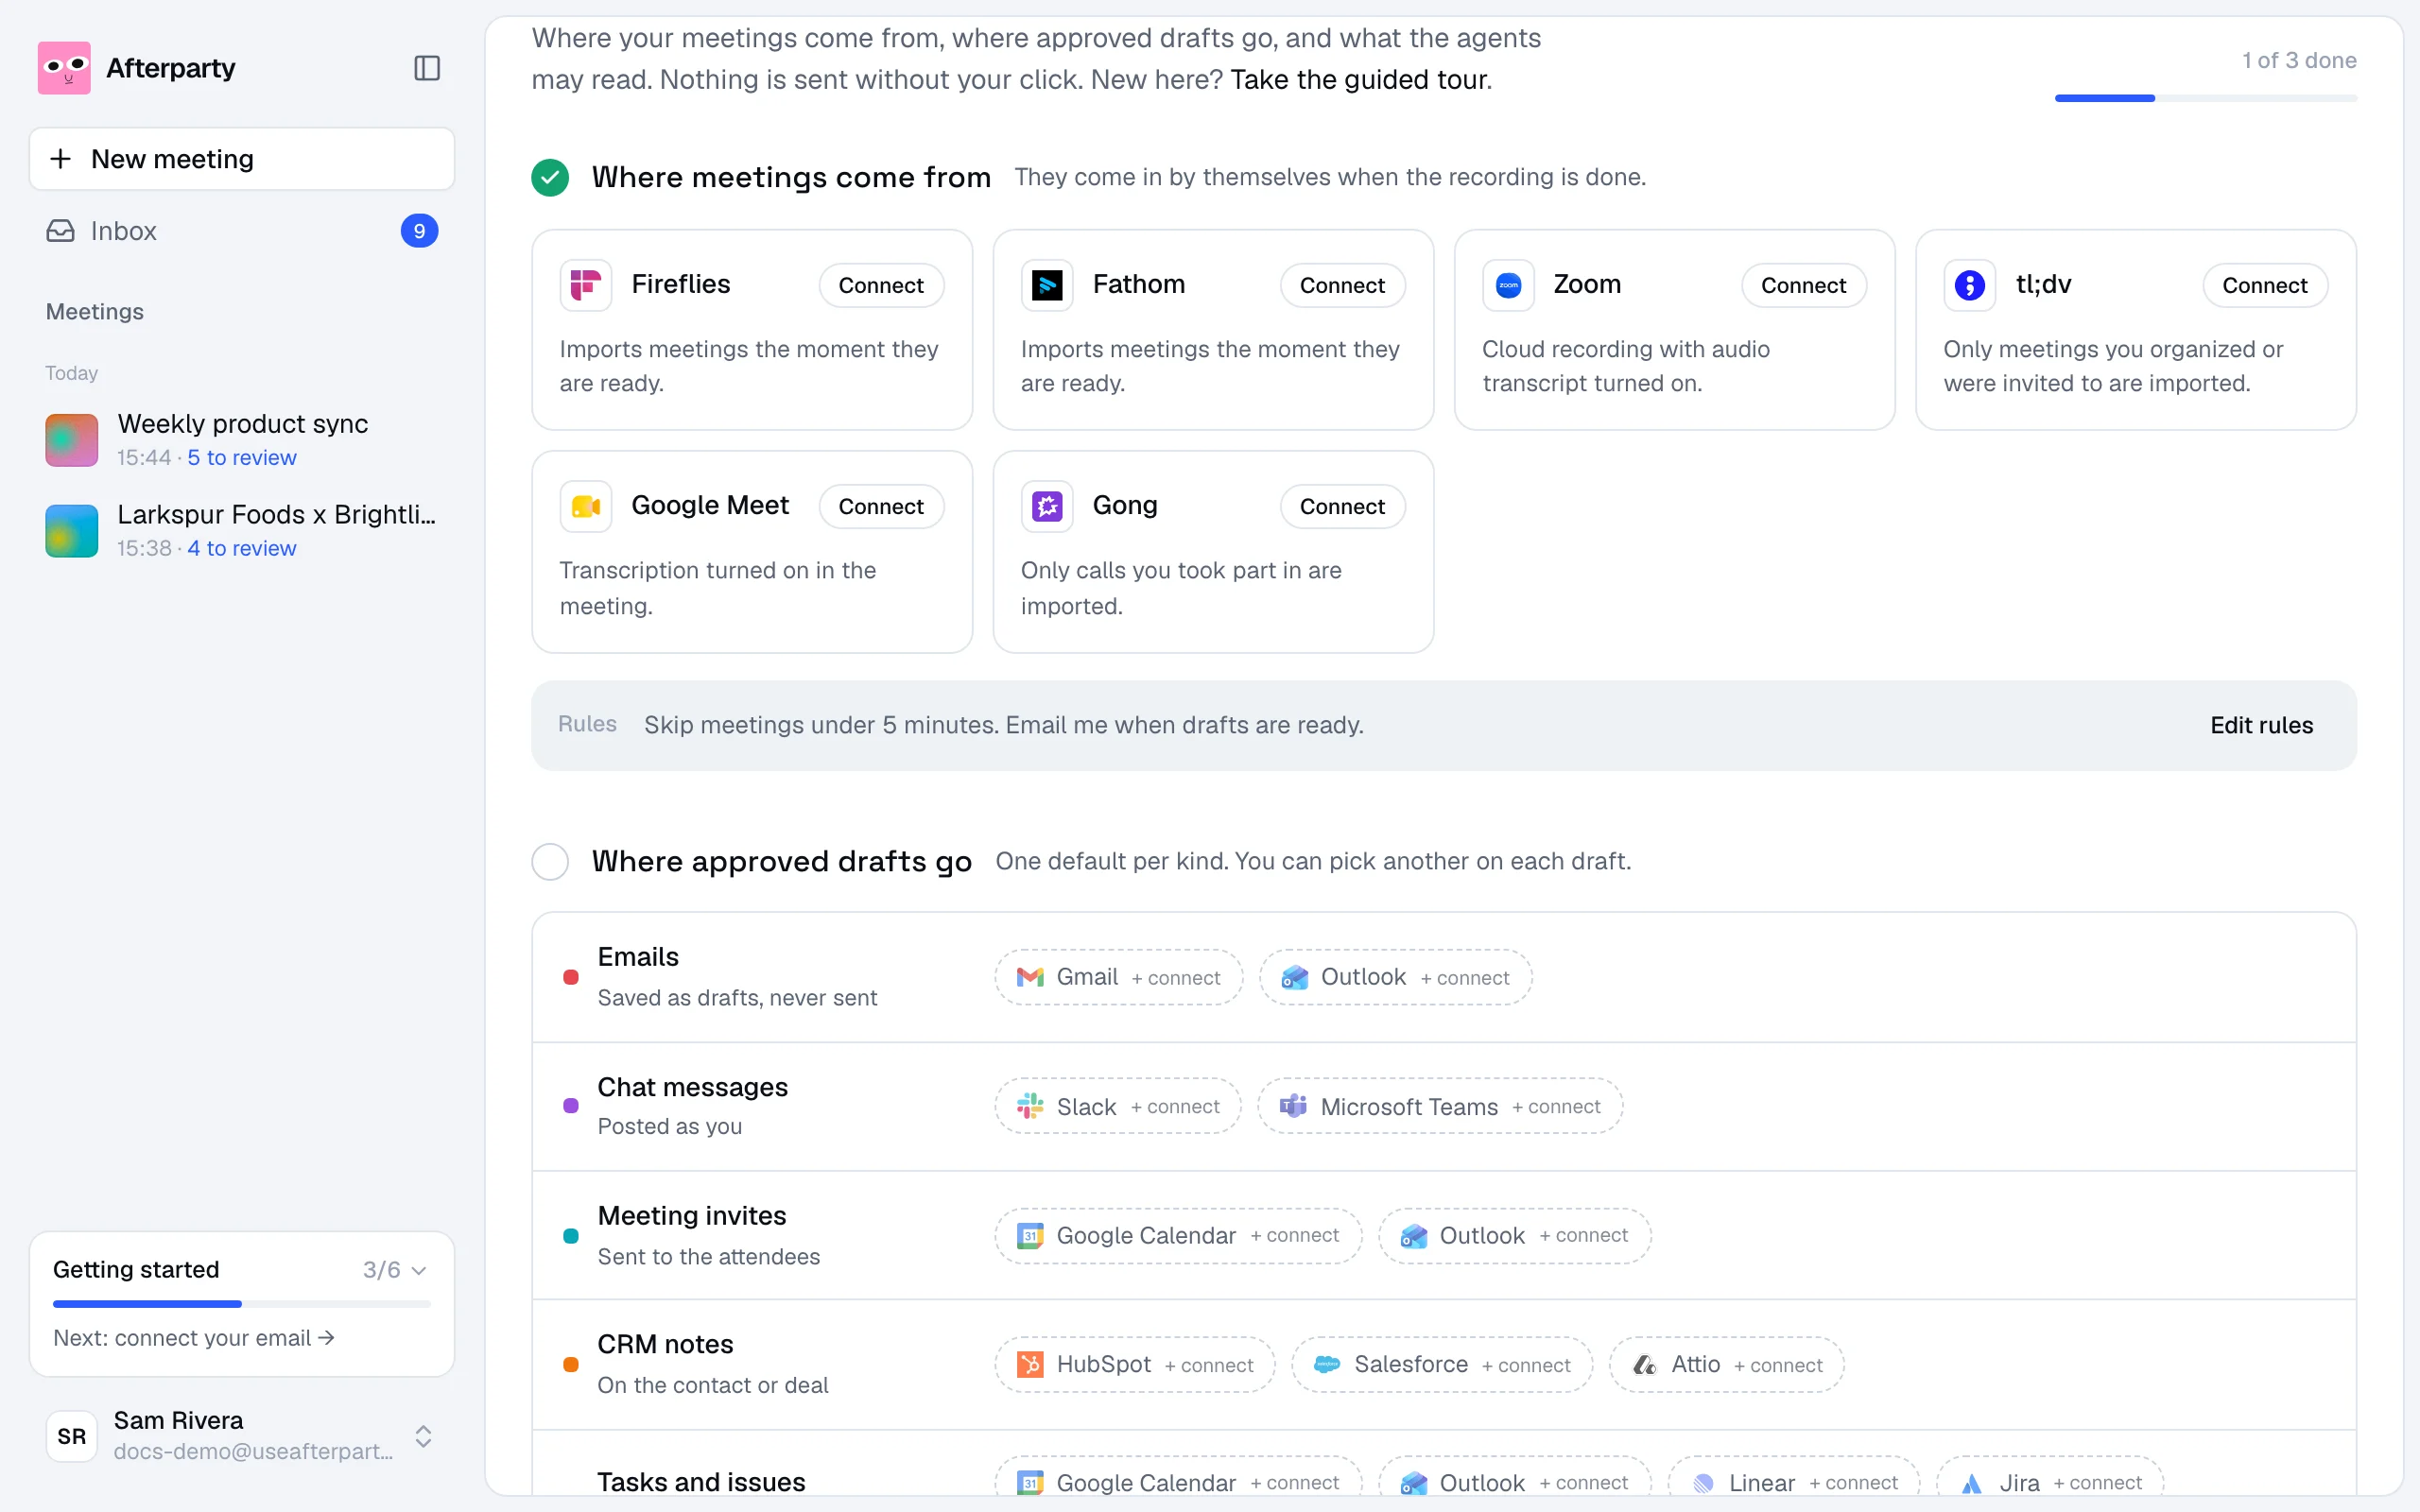Click the Fireflies logo icon

point(586,285)
